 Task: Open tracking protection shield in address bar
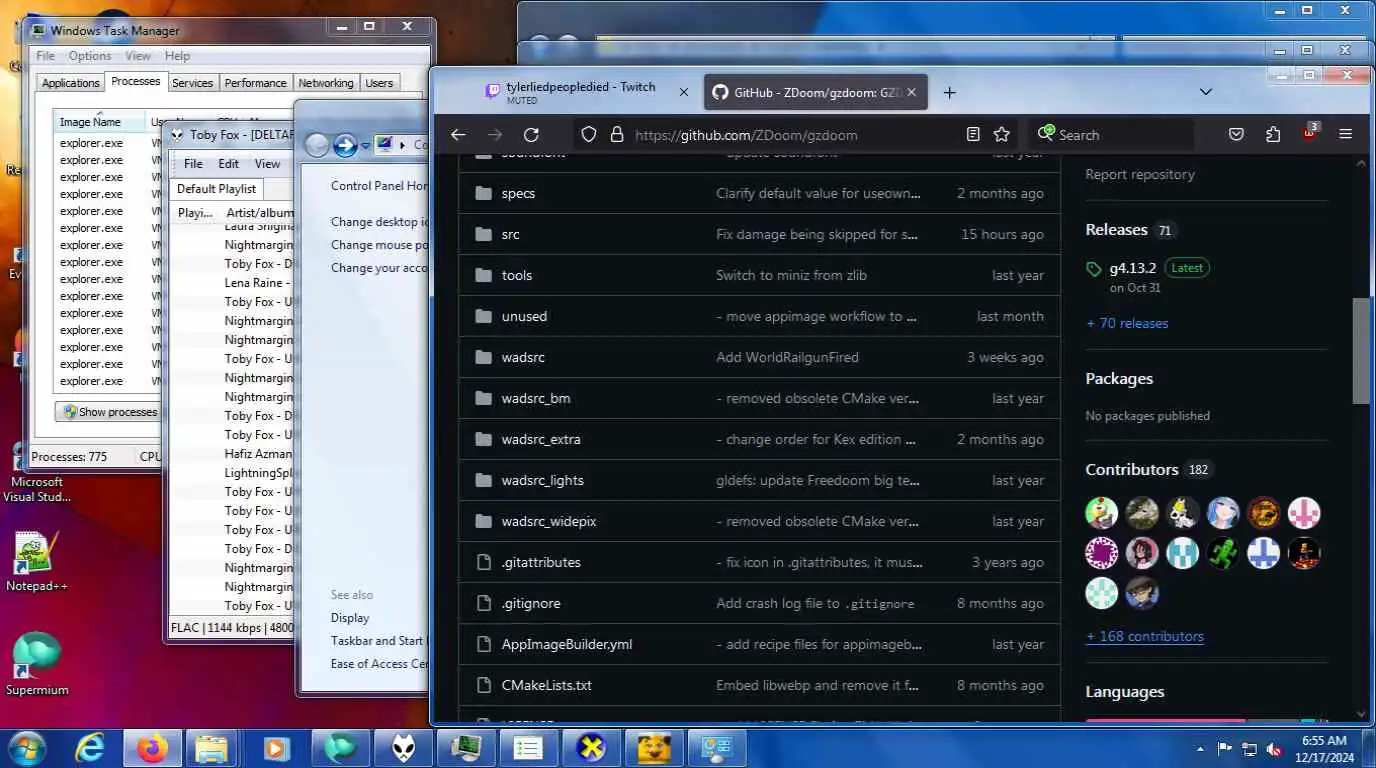point(589,135)
